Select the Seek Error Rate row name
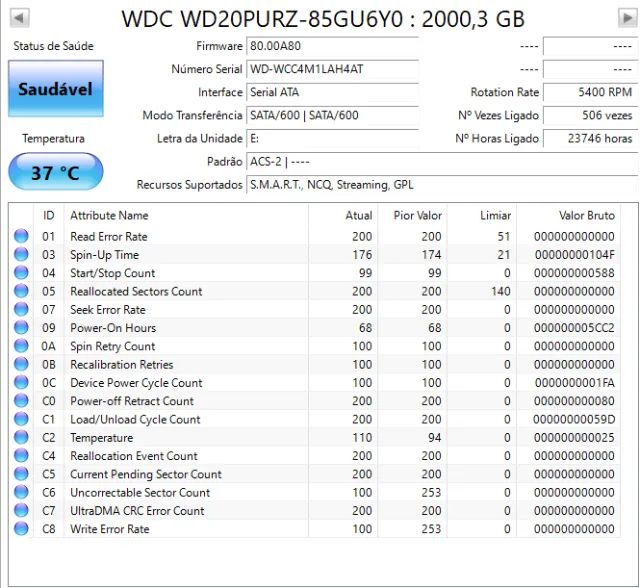Image resolution: width=640 pixels, height=588 pixels. (x=108, y=310)
